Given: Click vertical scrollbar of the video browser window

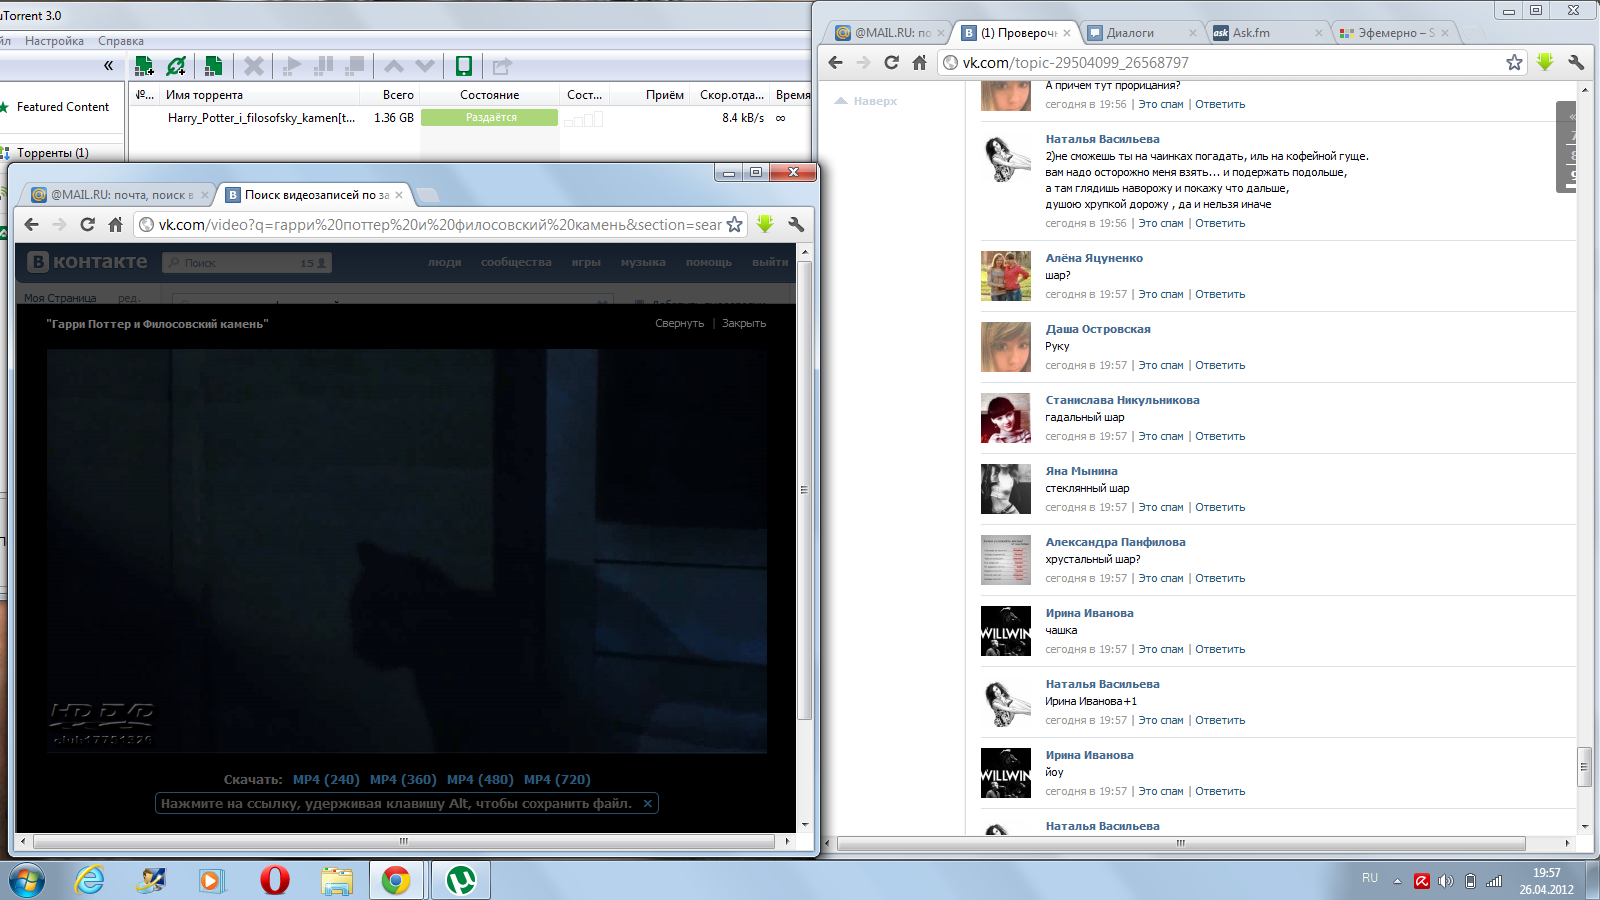Looking at the screenshot, I should click(x=805, y=490).
